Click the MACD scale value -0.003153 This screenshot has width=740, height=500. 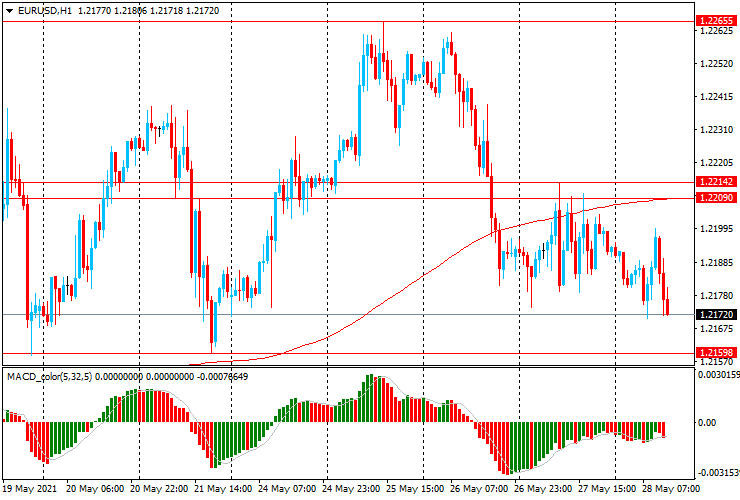click(718, 473)
